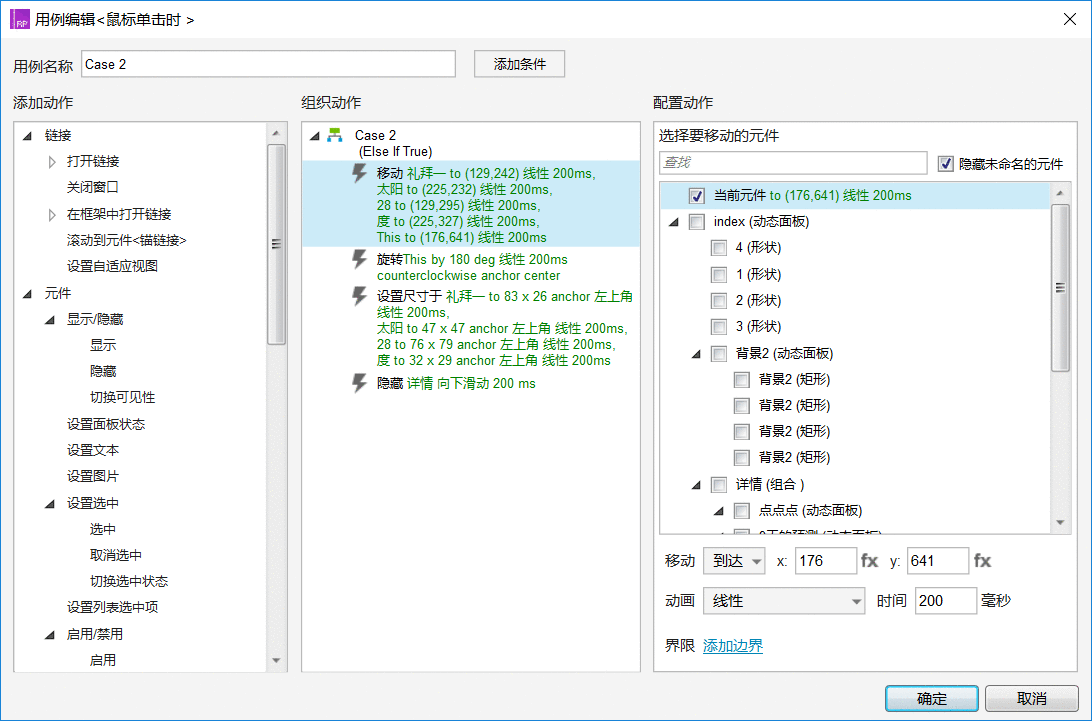
Task: Collapse the 启用/禁用 group
Action: click(x=49, y=635)
